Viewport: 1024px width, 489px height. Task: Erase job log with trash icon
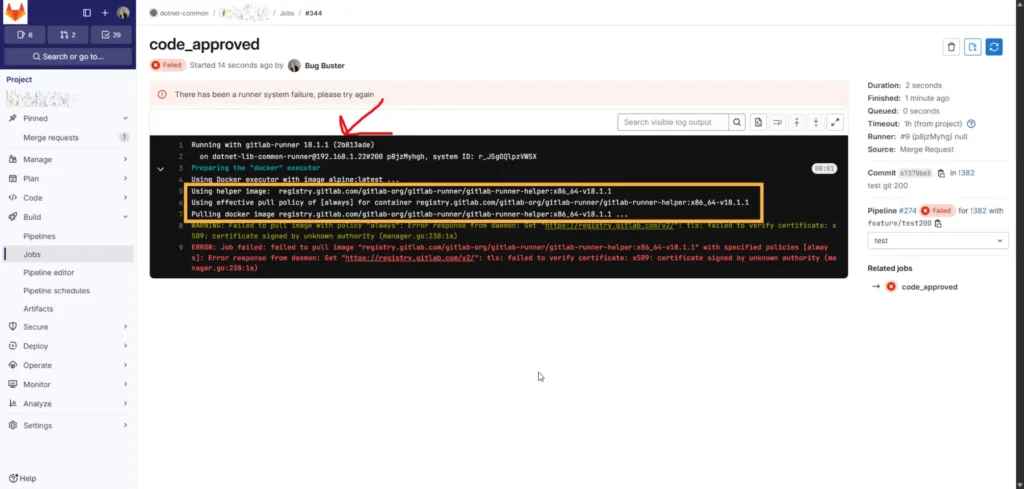pos(951,47)
